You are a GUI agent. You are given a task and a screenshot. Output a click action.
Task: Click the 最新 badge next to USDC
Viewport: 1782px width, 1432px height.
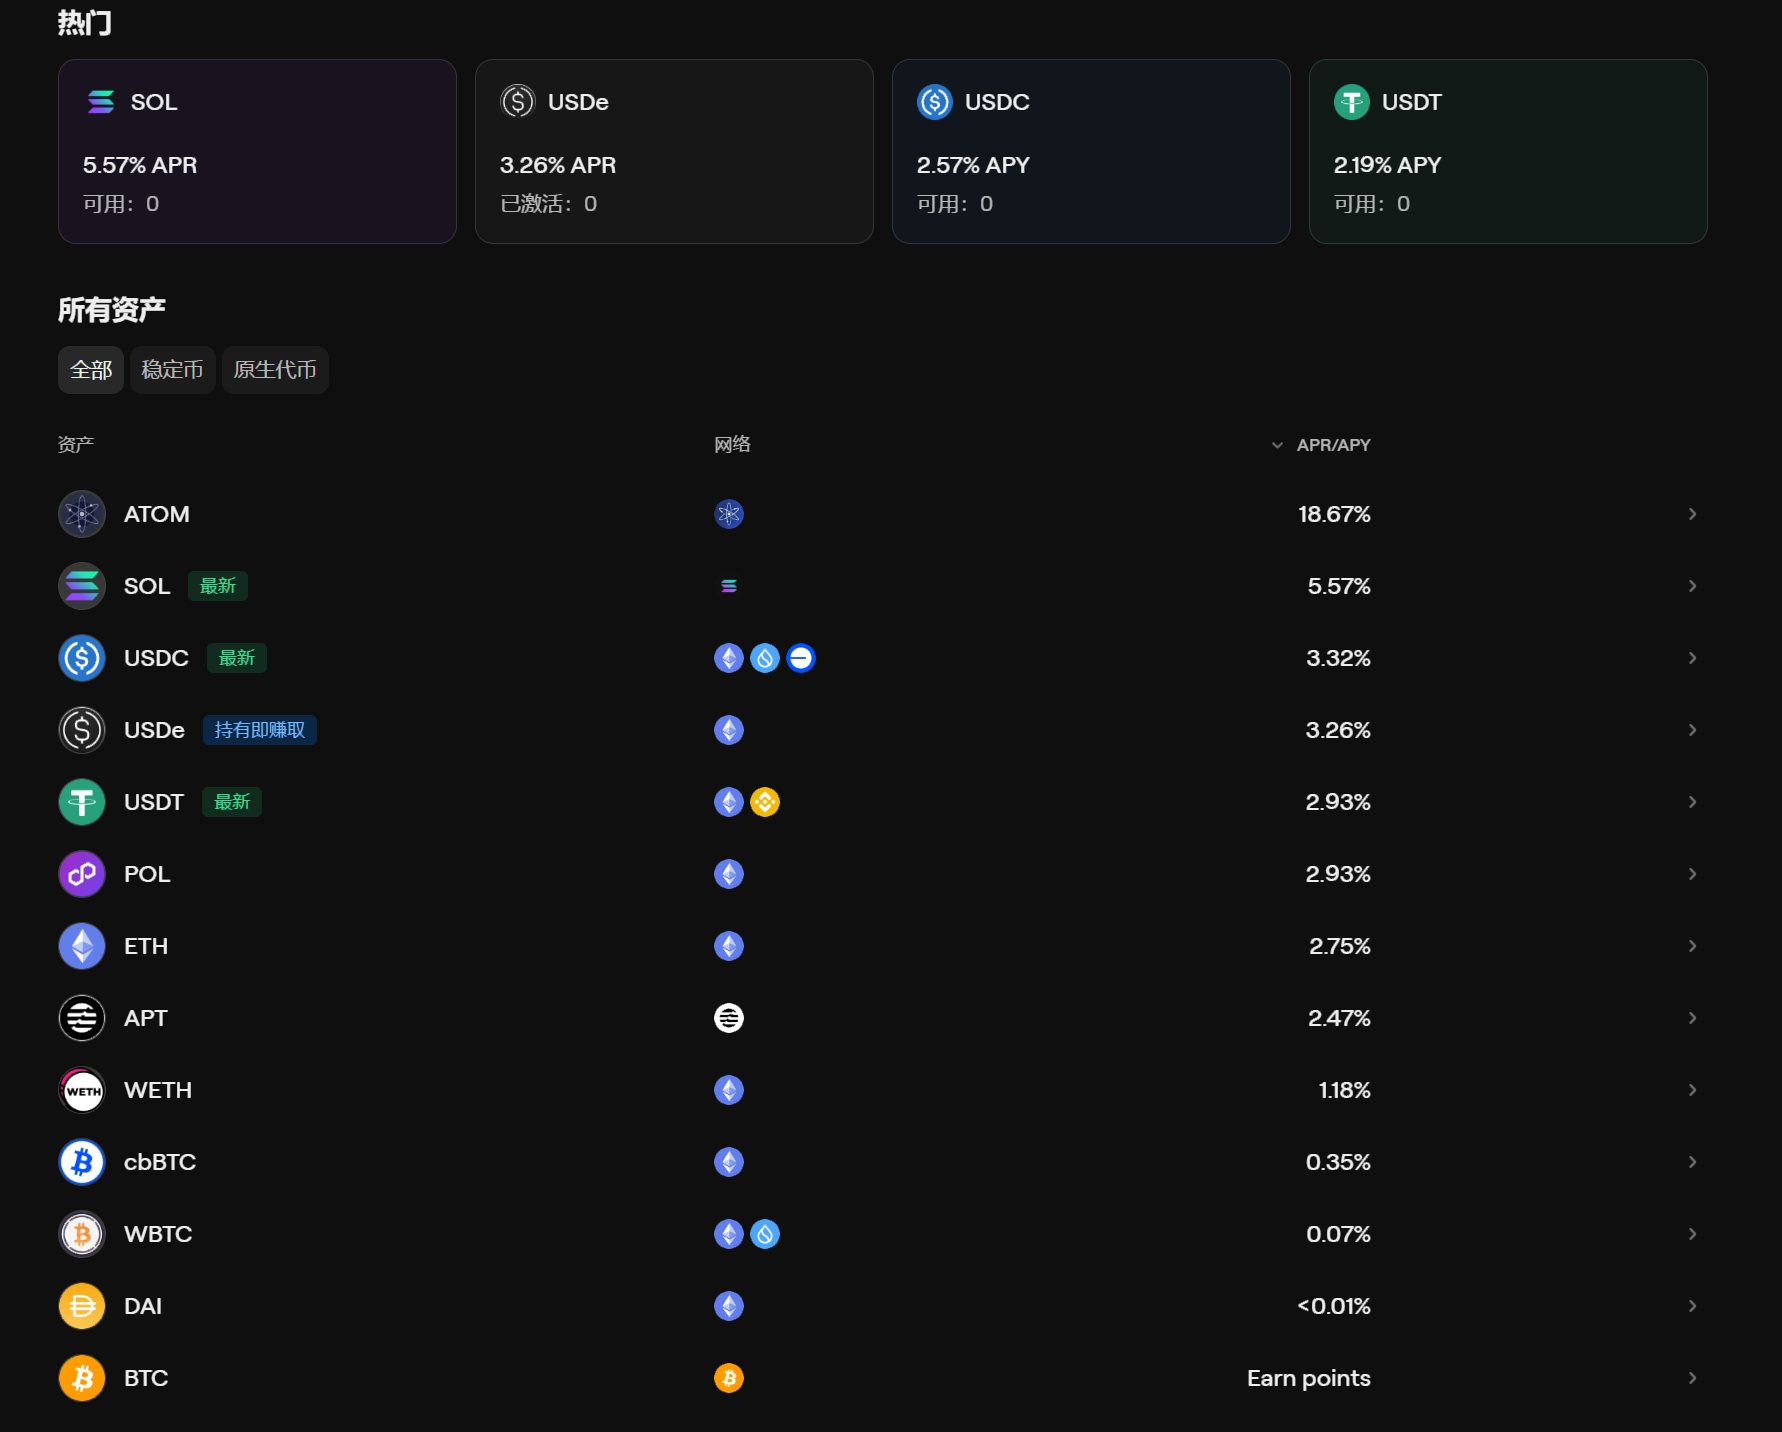(237, 658)
